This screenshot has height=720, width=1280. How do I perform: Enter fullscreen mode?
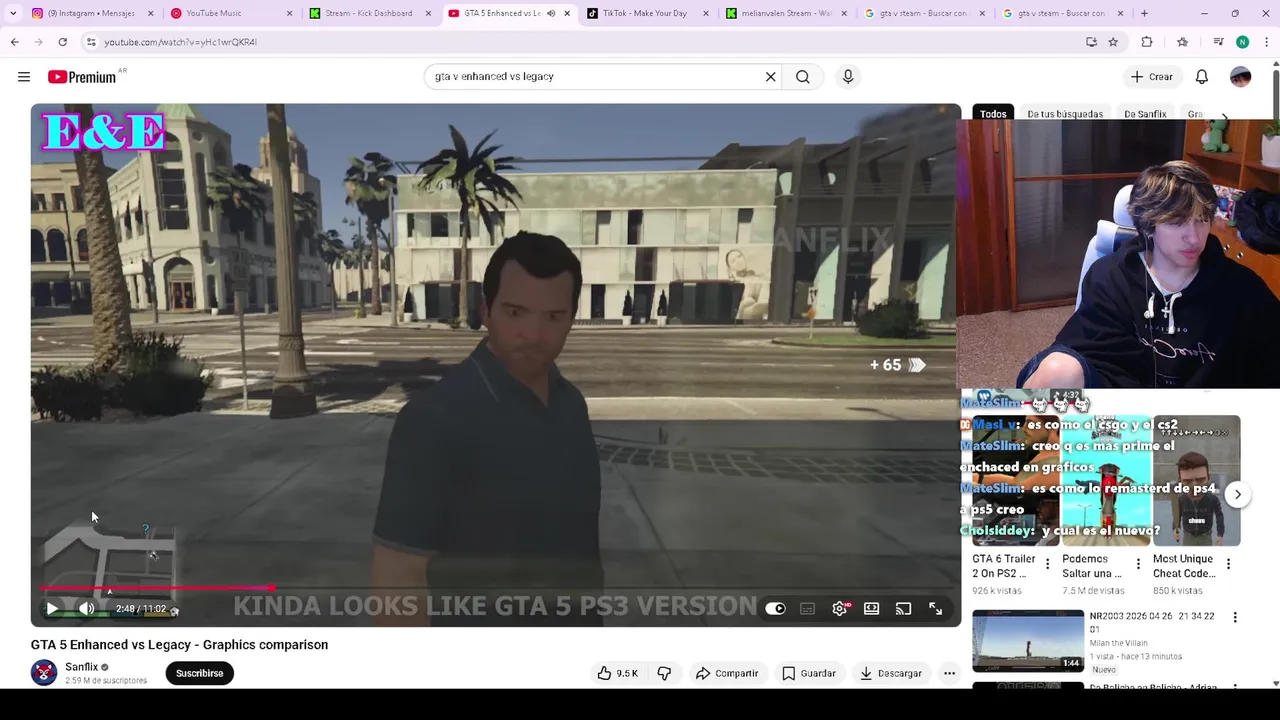[x=936, y=608]
